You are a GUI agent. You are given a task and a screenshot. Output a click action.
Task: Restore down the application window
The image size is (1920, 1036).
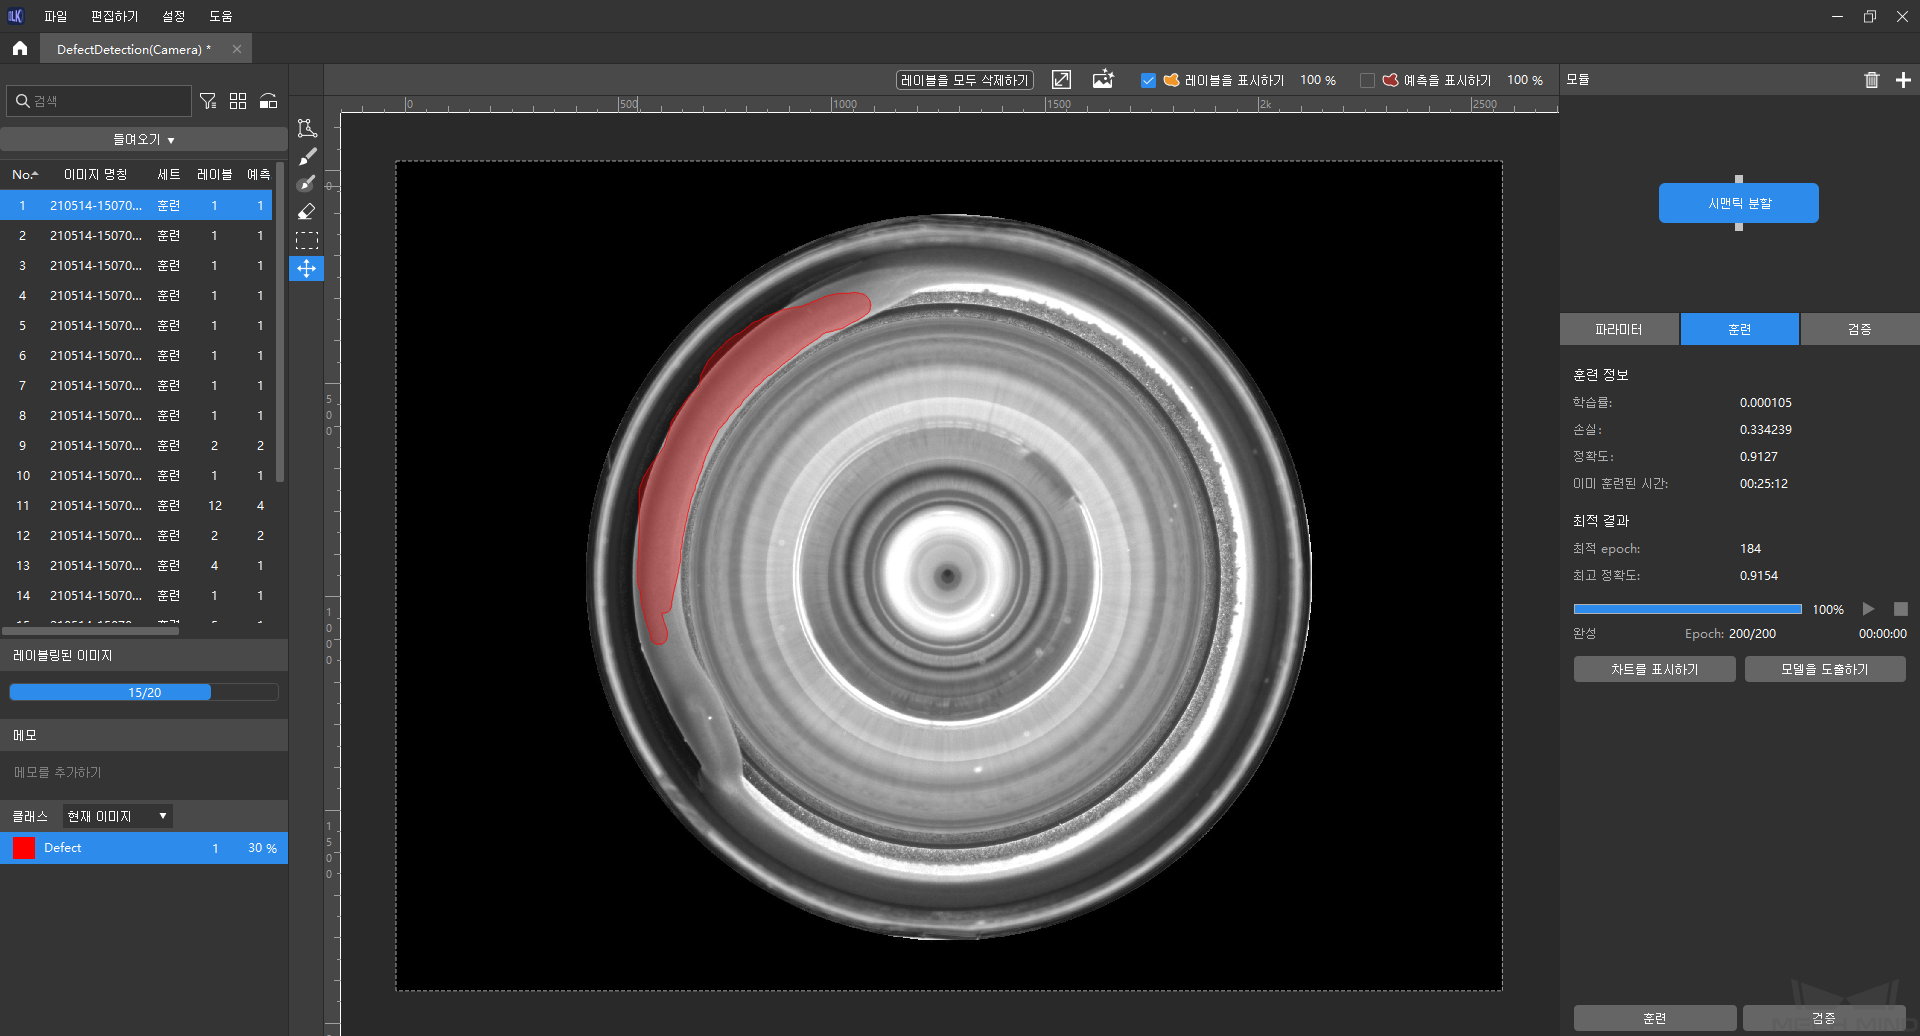coord(1870,16)
